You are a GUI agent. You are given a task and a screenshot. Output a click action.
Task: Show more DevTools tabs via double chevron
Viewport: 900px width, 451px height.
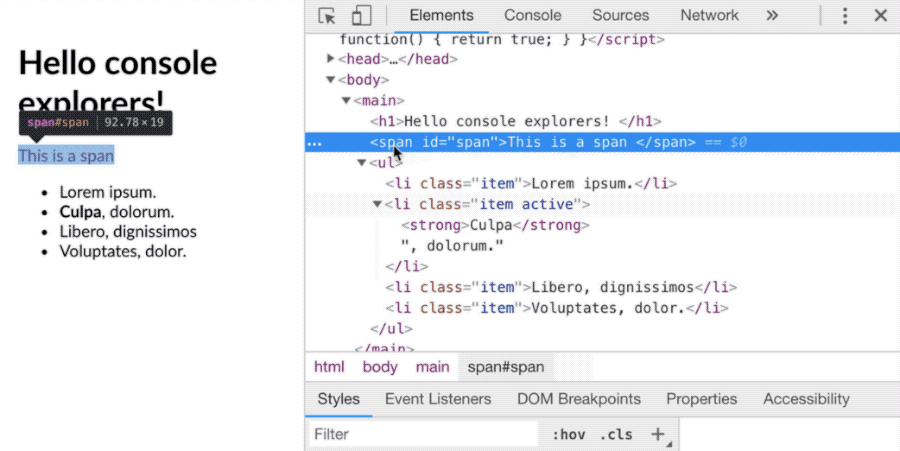pos(772,15)
